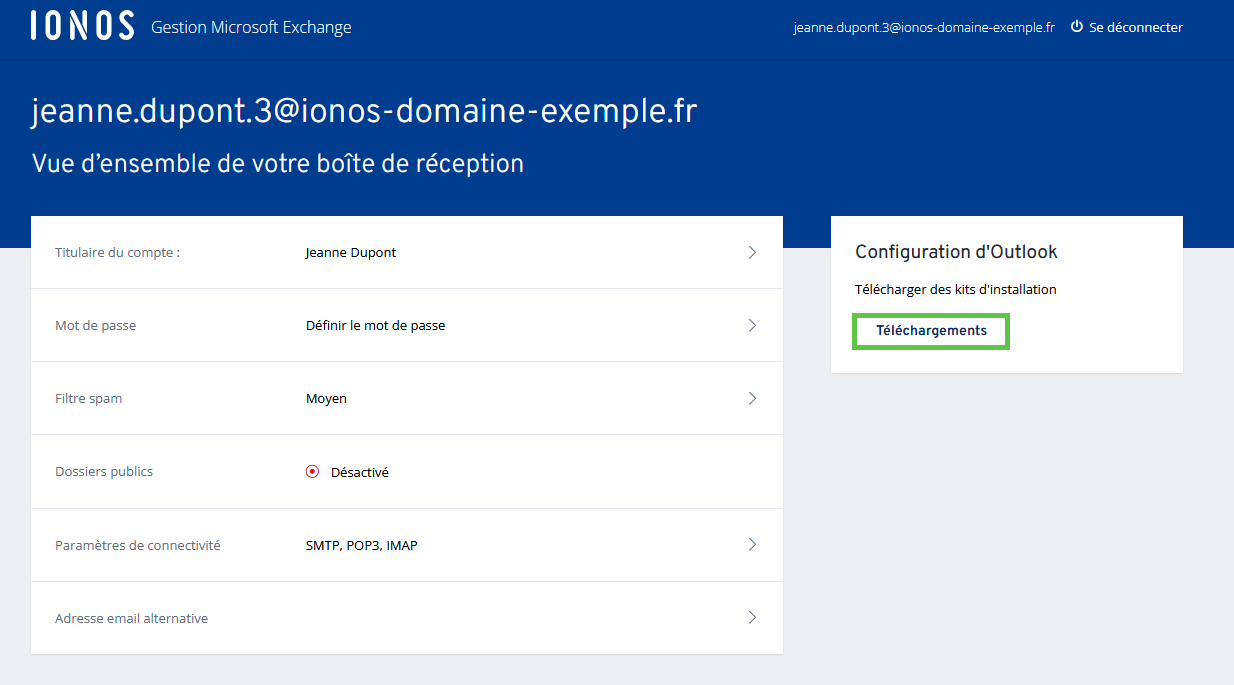Open the Filtre spam chevron arrow
This screenshot has width=1234, height=685.
click(752, 399)
